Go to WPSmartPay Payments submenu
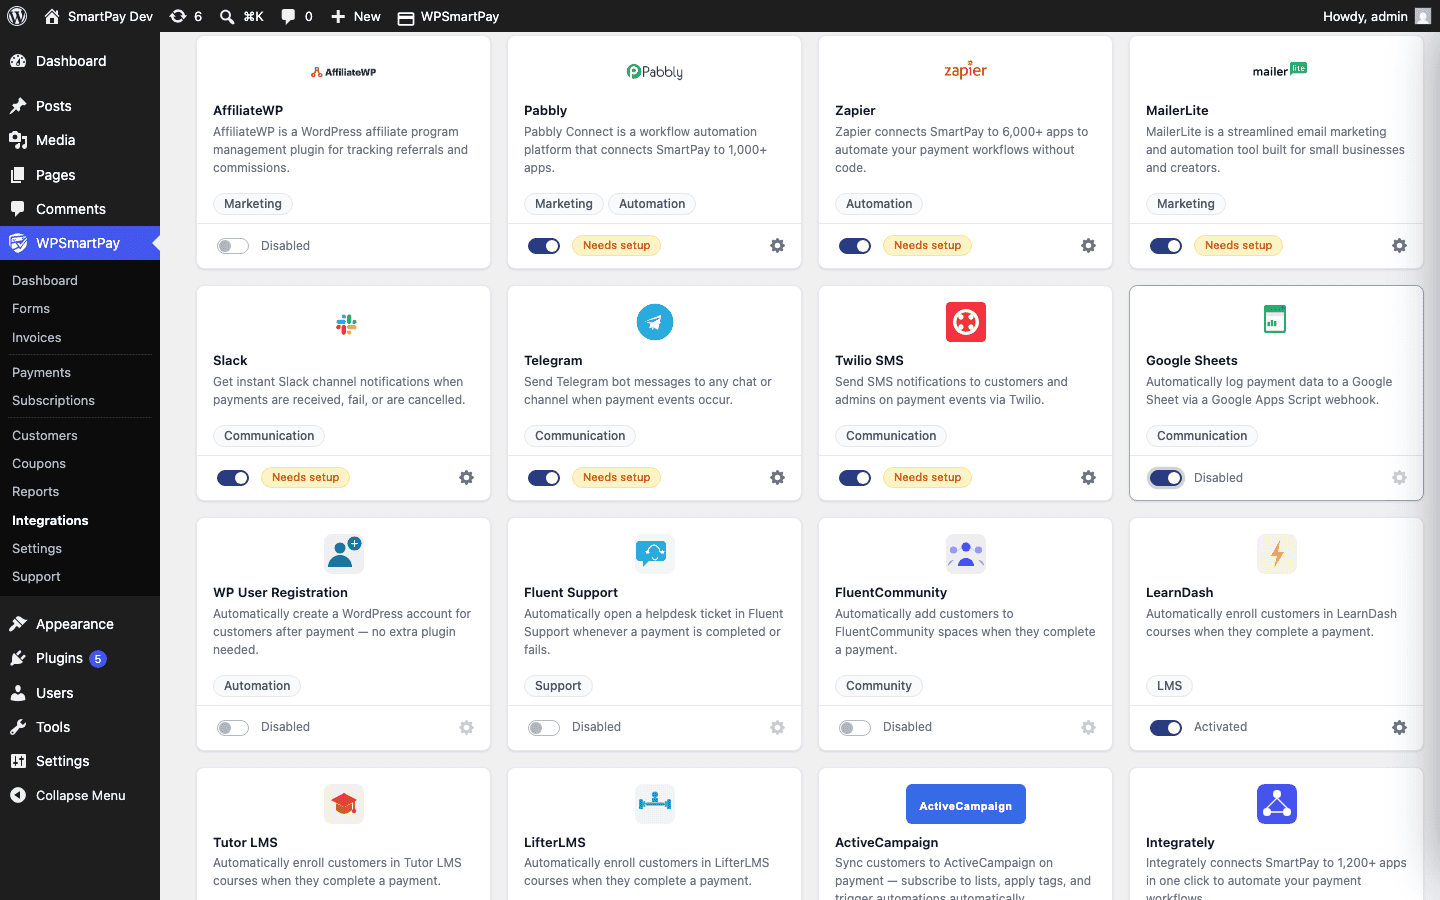1440x900 pixels. click(41, 373)
